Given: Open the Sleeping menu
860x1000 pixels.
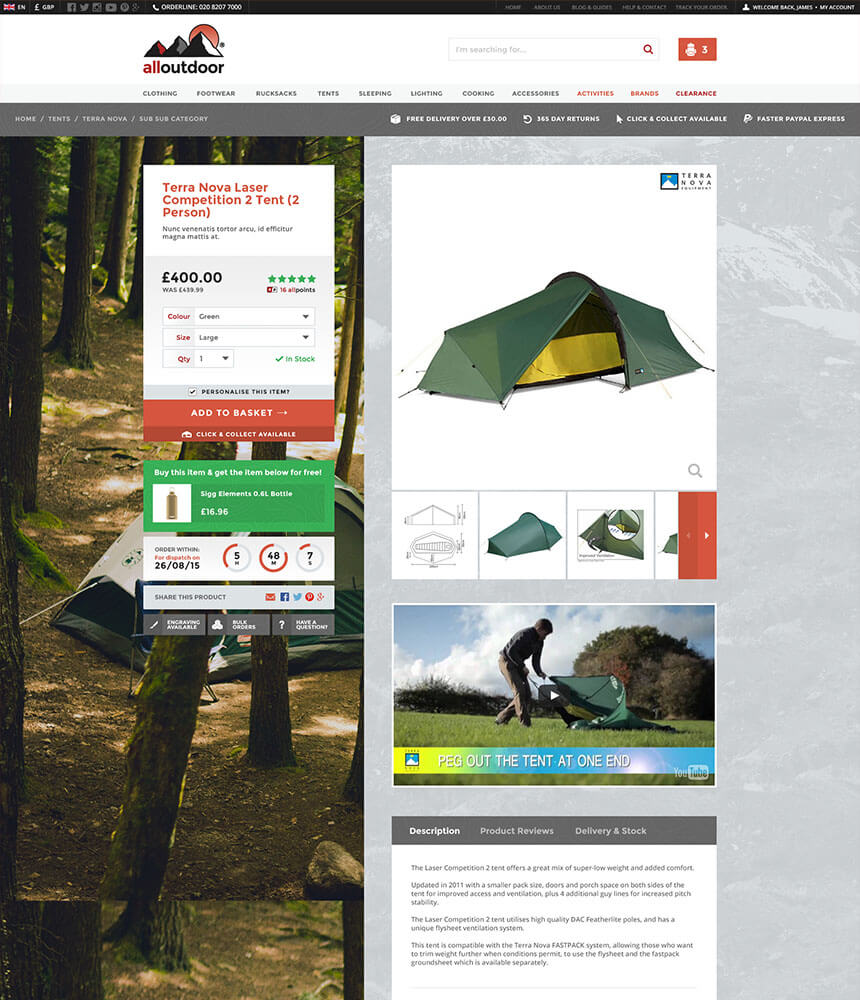Looking at the screenshot, I should 375,93.
